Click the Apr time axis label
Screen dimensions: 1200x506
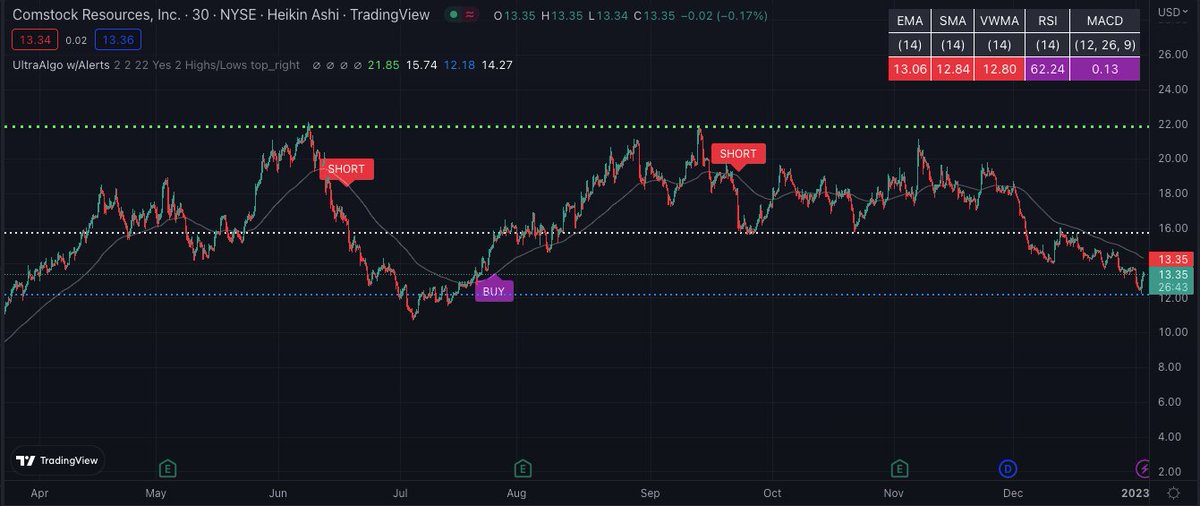point(38,494)
